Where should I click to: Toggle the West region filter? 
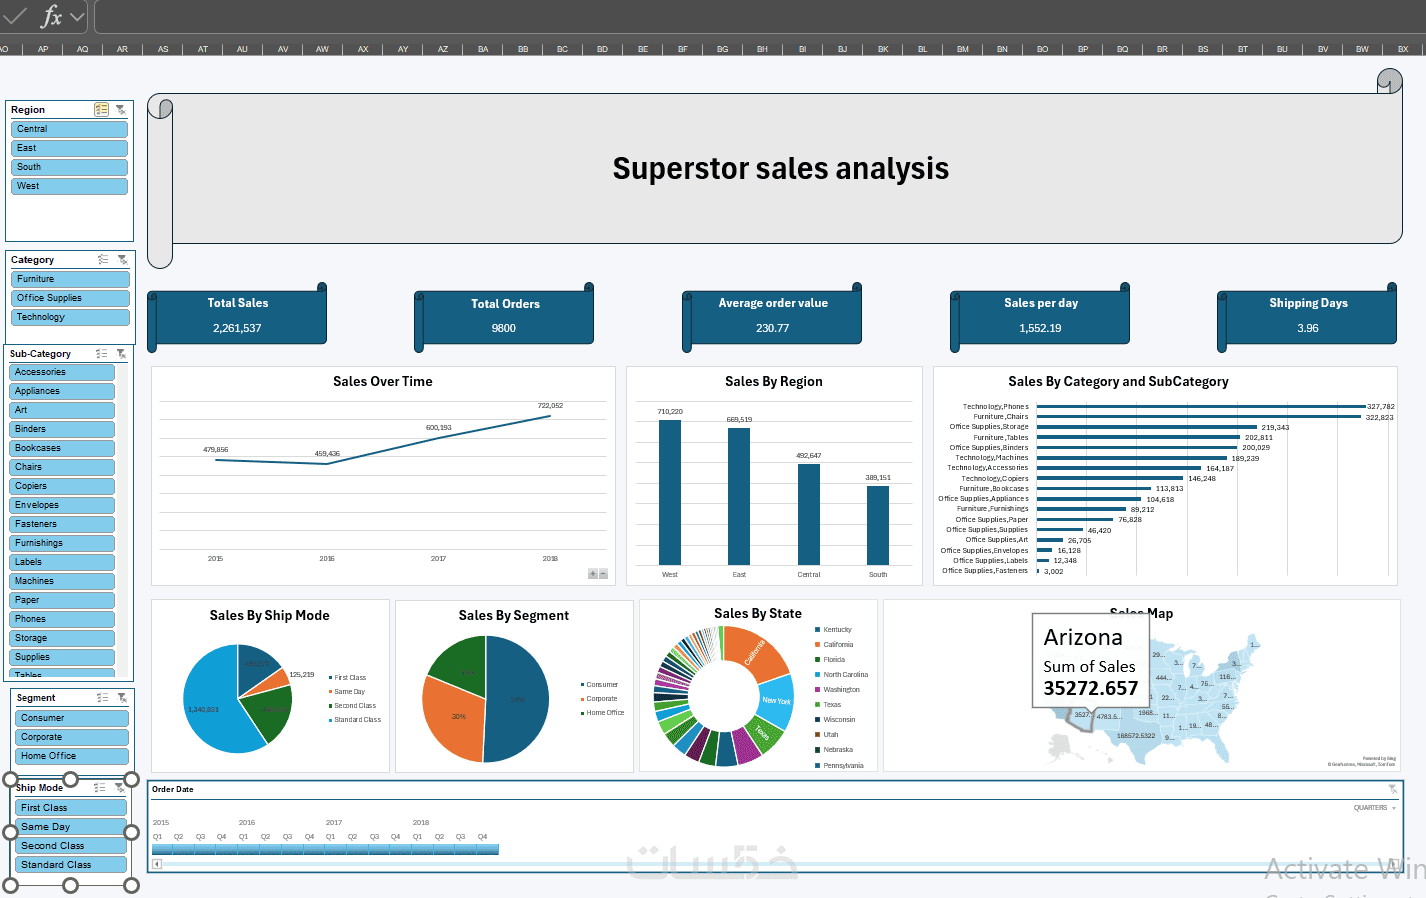point(70,186)
